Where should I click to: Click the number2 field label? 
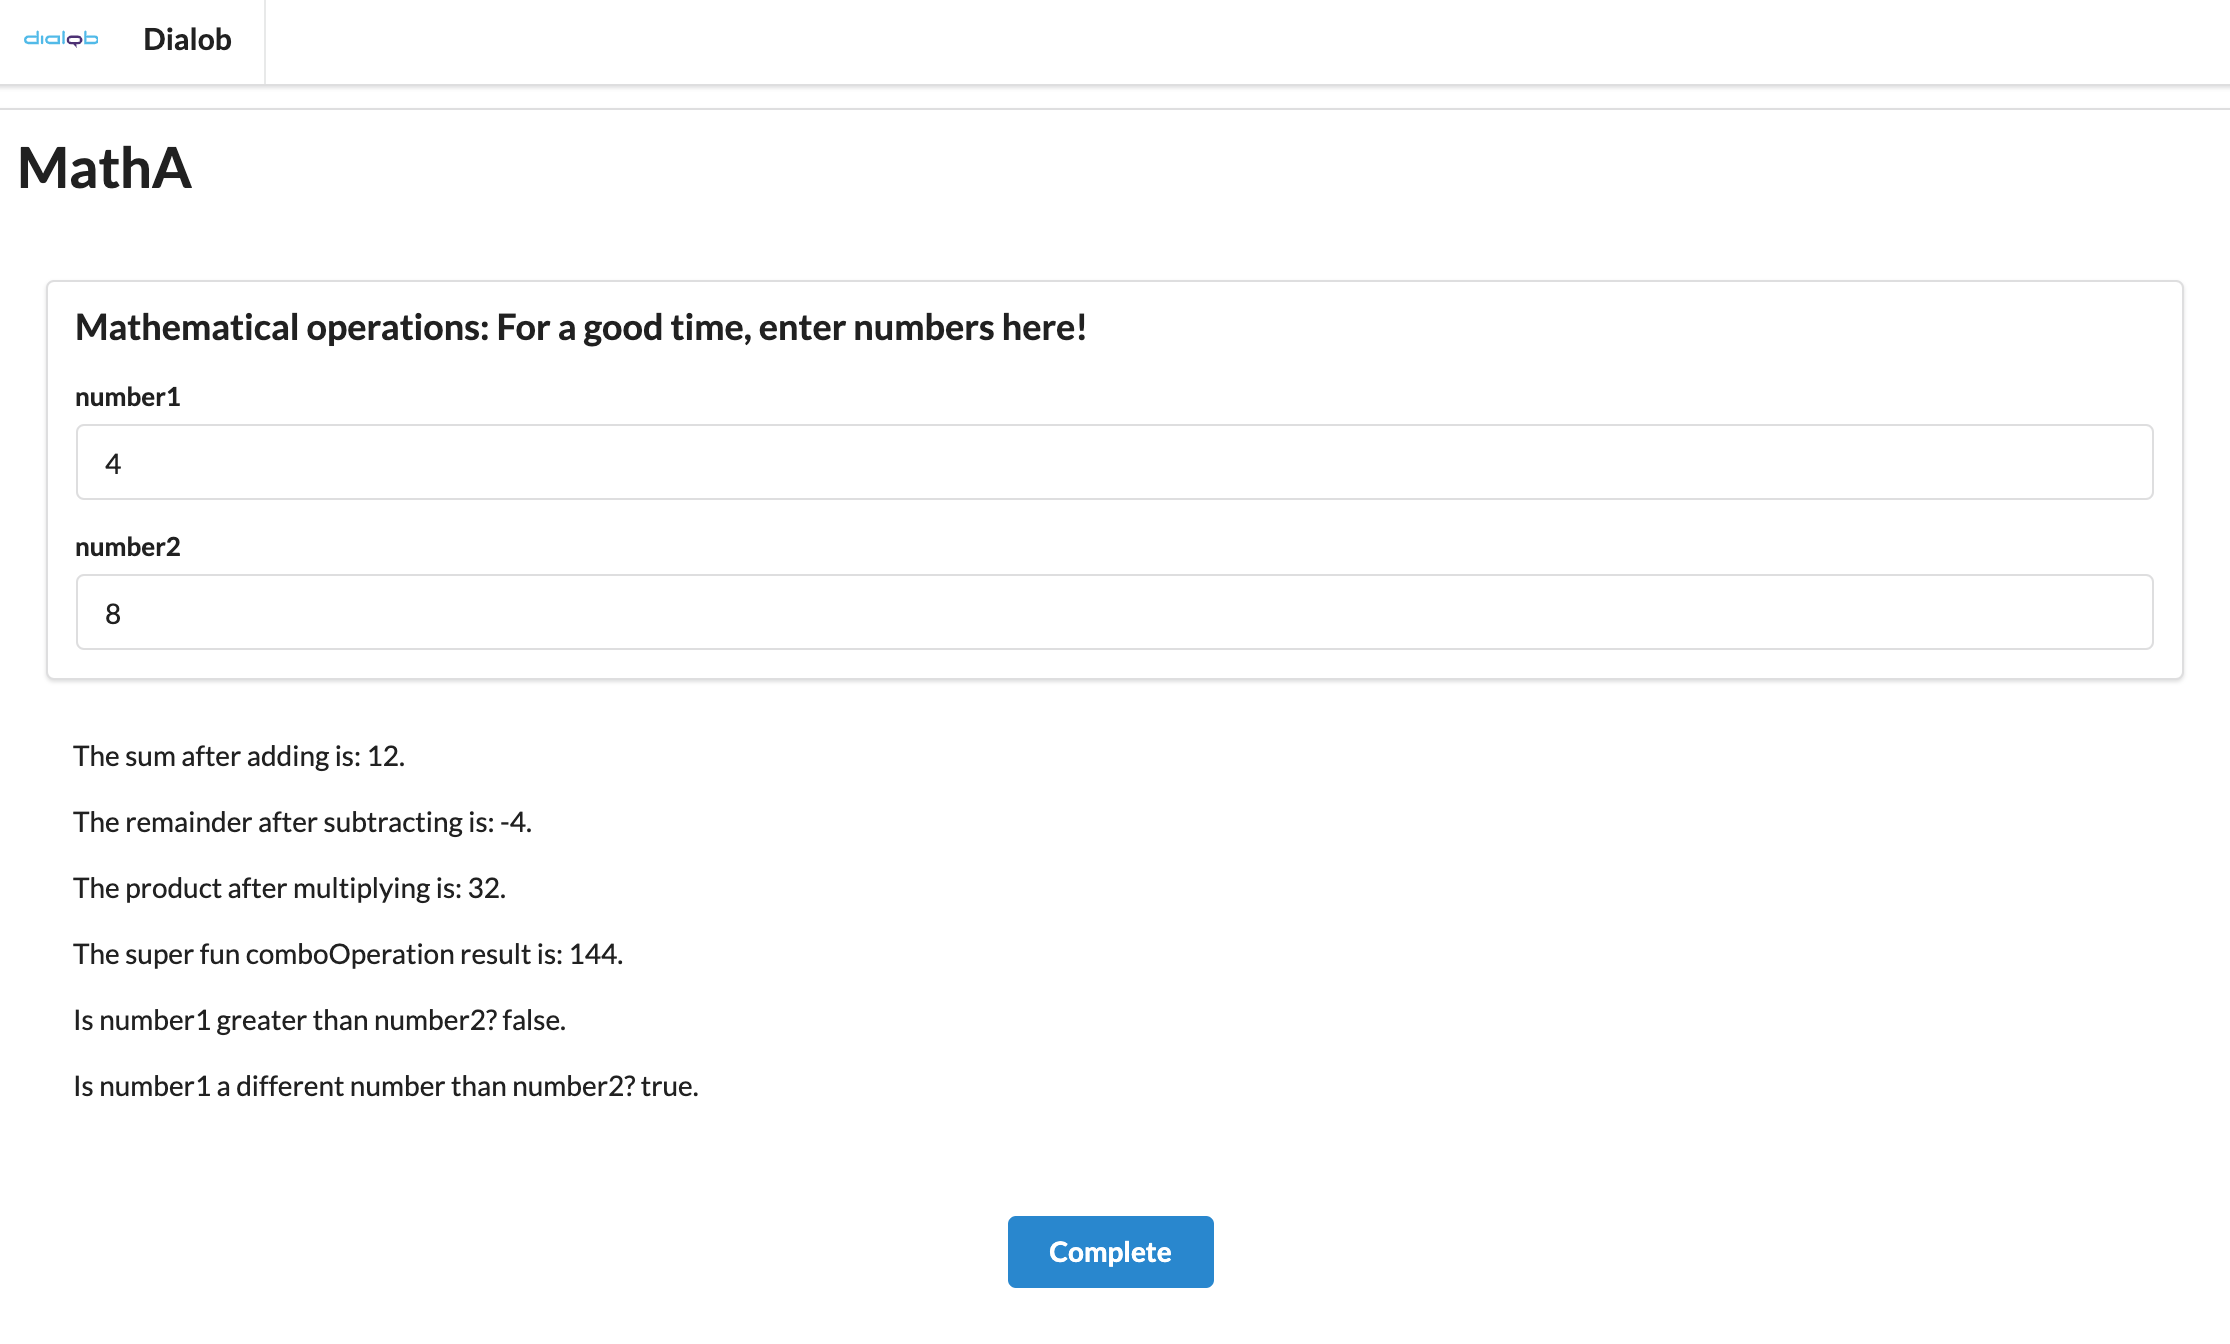click(x=128, y=546)
